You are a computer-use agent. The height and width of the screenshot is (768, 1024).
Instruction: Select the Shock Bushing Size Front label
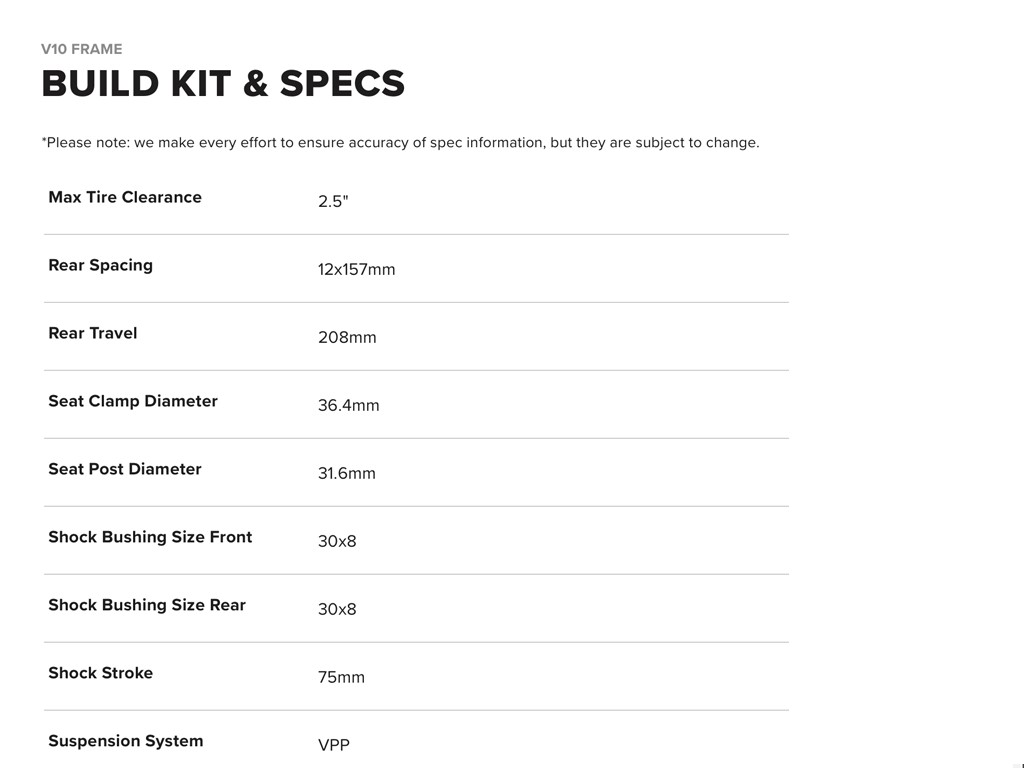(x=150, y=537)
